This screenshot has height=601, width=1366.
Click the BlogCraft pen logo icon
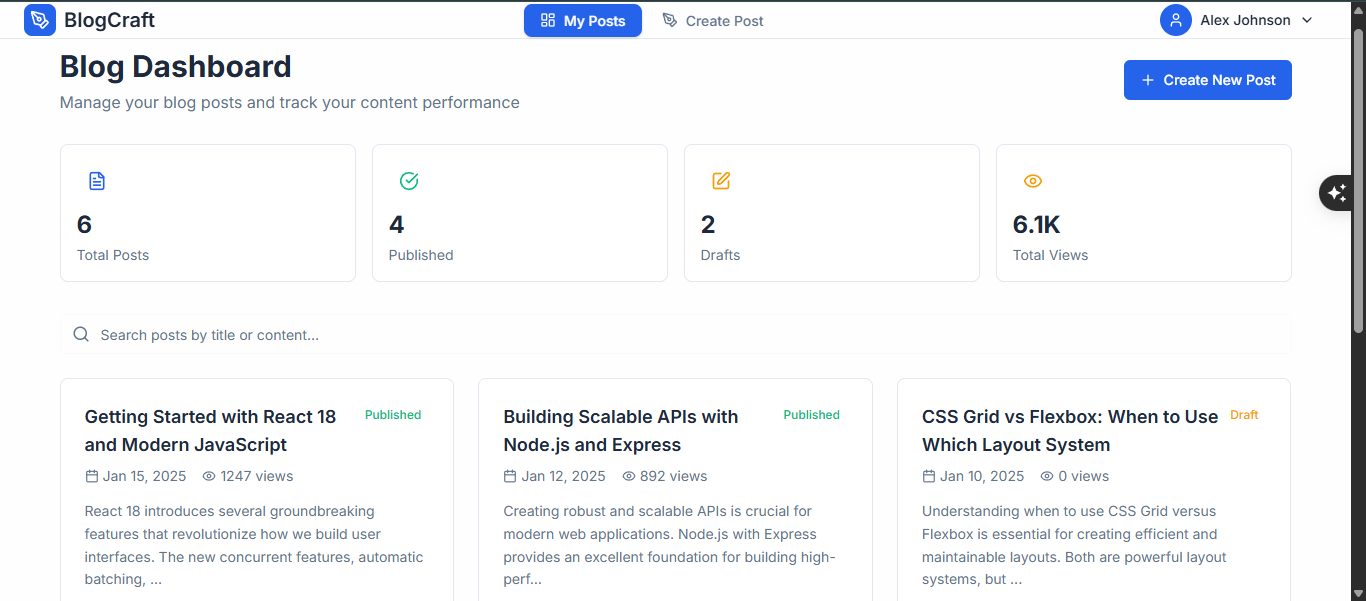tap(40, 20)
